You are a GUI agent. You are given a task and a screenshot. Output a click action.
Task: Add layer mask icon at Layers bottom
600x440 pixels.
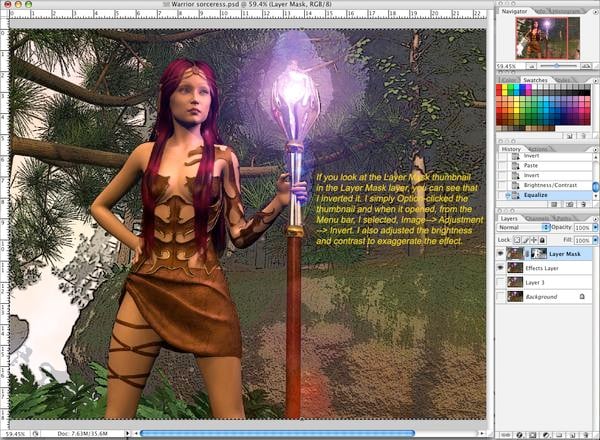533,435
